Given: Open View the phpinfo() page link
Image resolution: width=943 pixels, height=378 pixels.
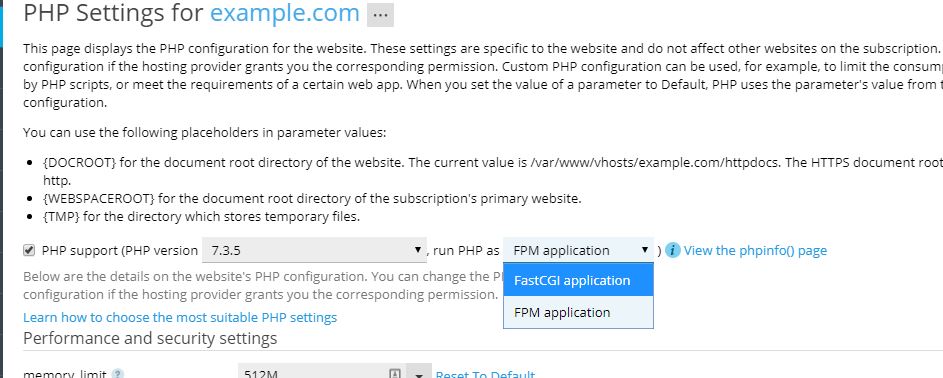Looking at the screenshot, I should pos(755,250).
